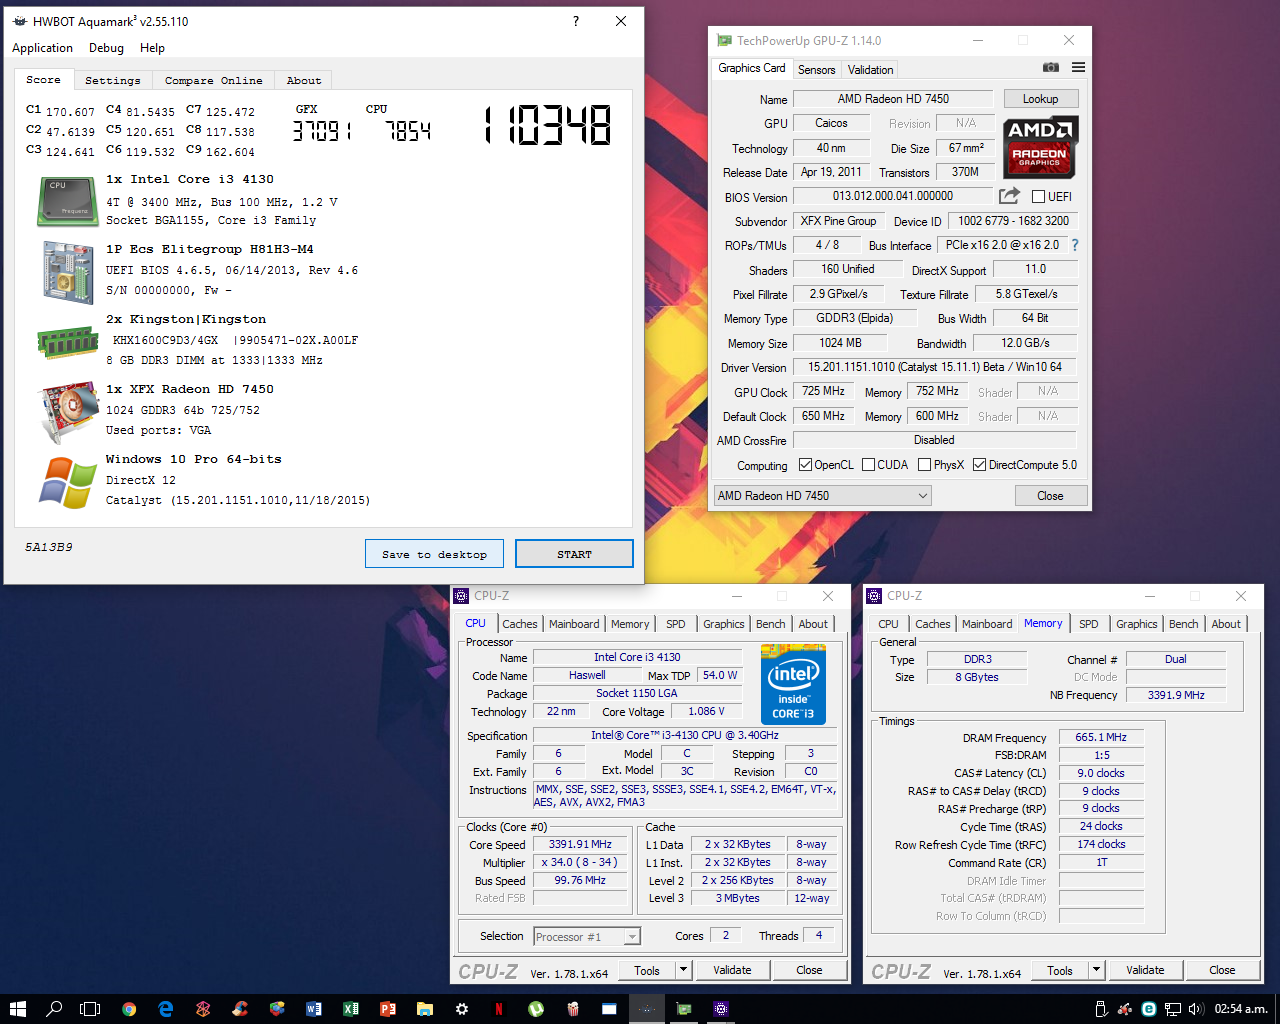The image size is (1280, 1024).
Task: Toggle the CUDA checkbox
Action: [x=868, y=465]
